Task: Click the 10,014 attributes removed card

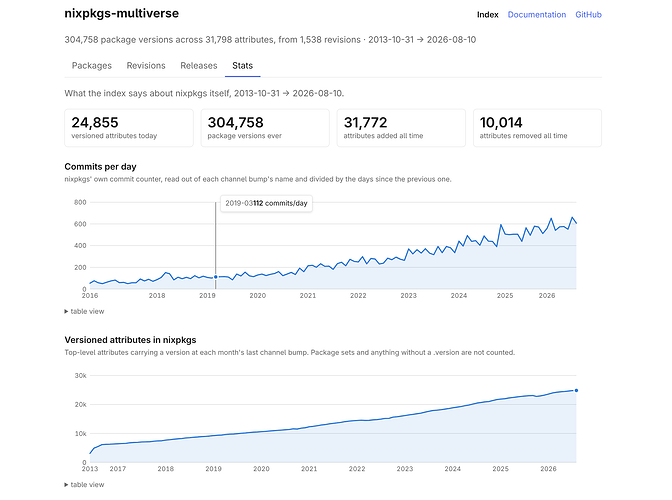Action: 537,128
